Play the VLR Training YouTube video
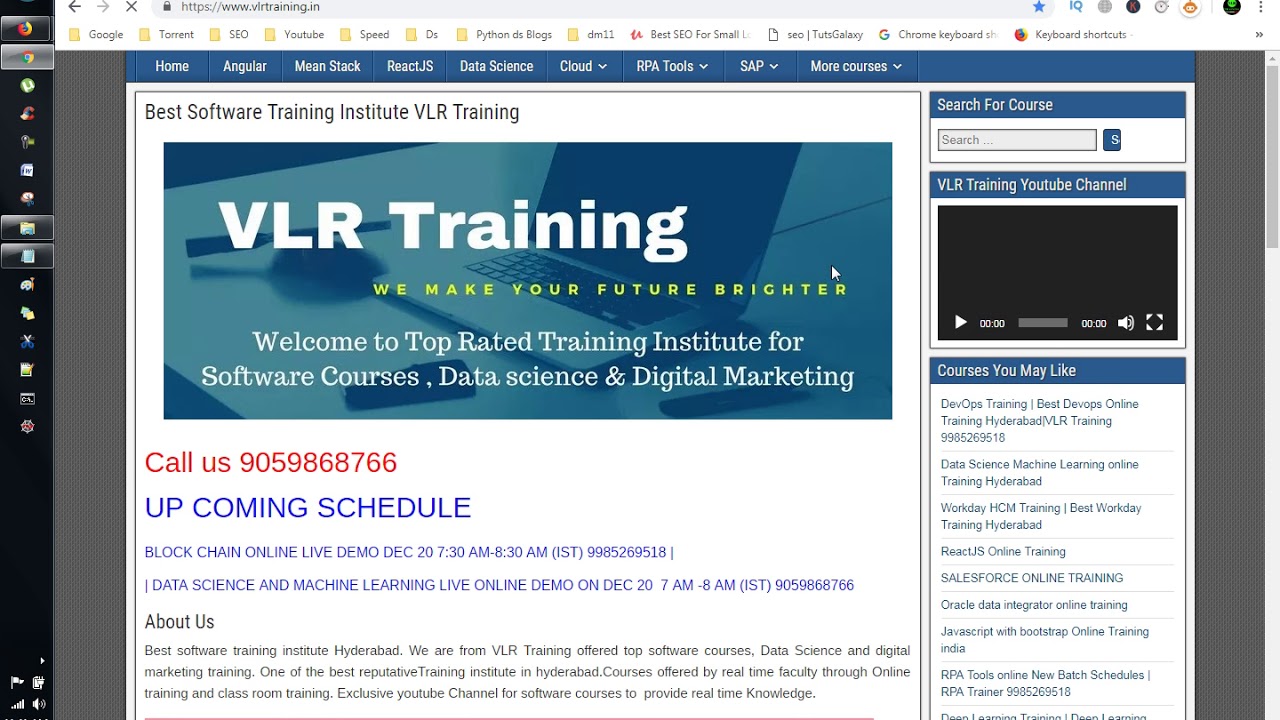The height and width of the screenshot is (720, 1280). (x=960, y=323)
